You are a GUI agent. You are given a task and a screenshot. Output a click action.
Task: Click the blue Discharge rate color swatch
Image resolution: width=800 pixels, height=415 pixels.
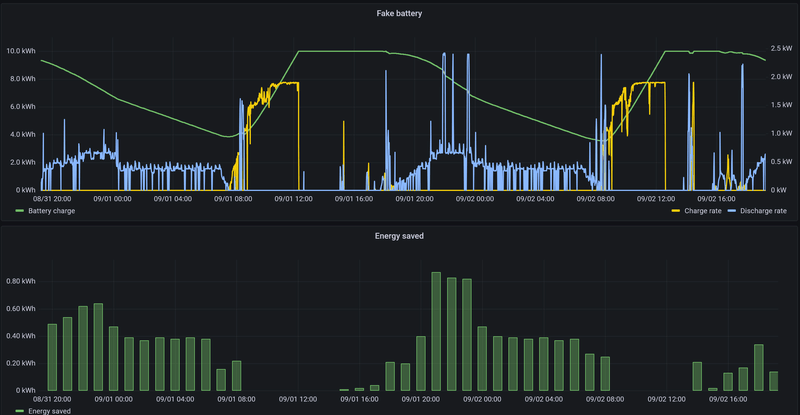[732, 211]
